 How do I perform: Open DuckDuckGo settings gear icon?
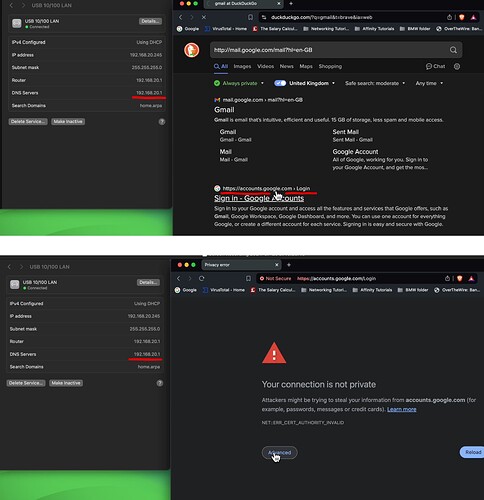coord(457,66)
